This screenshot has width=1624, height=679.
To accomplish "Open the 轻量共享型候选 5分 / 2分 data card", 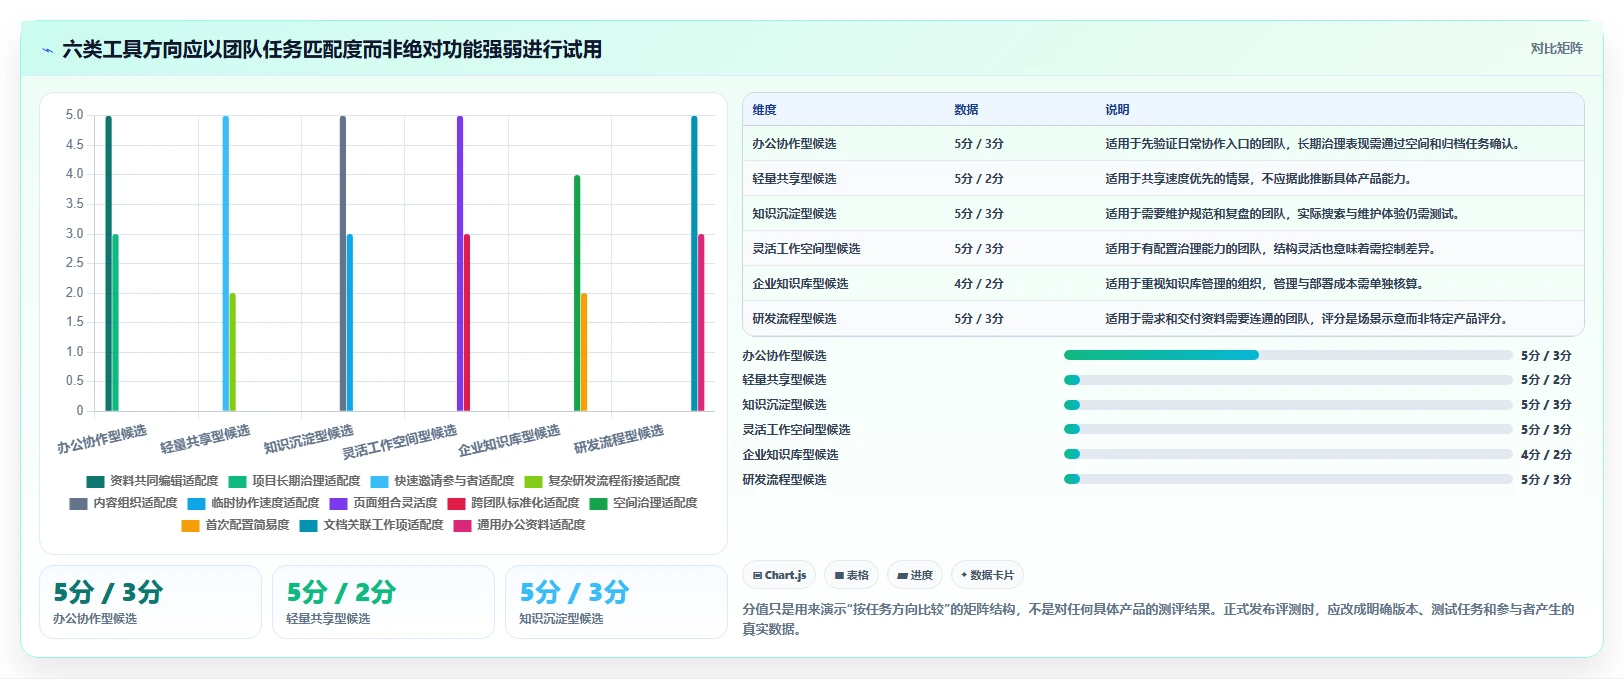I will (x=383, y=602).
